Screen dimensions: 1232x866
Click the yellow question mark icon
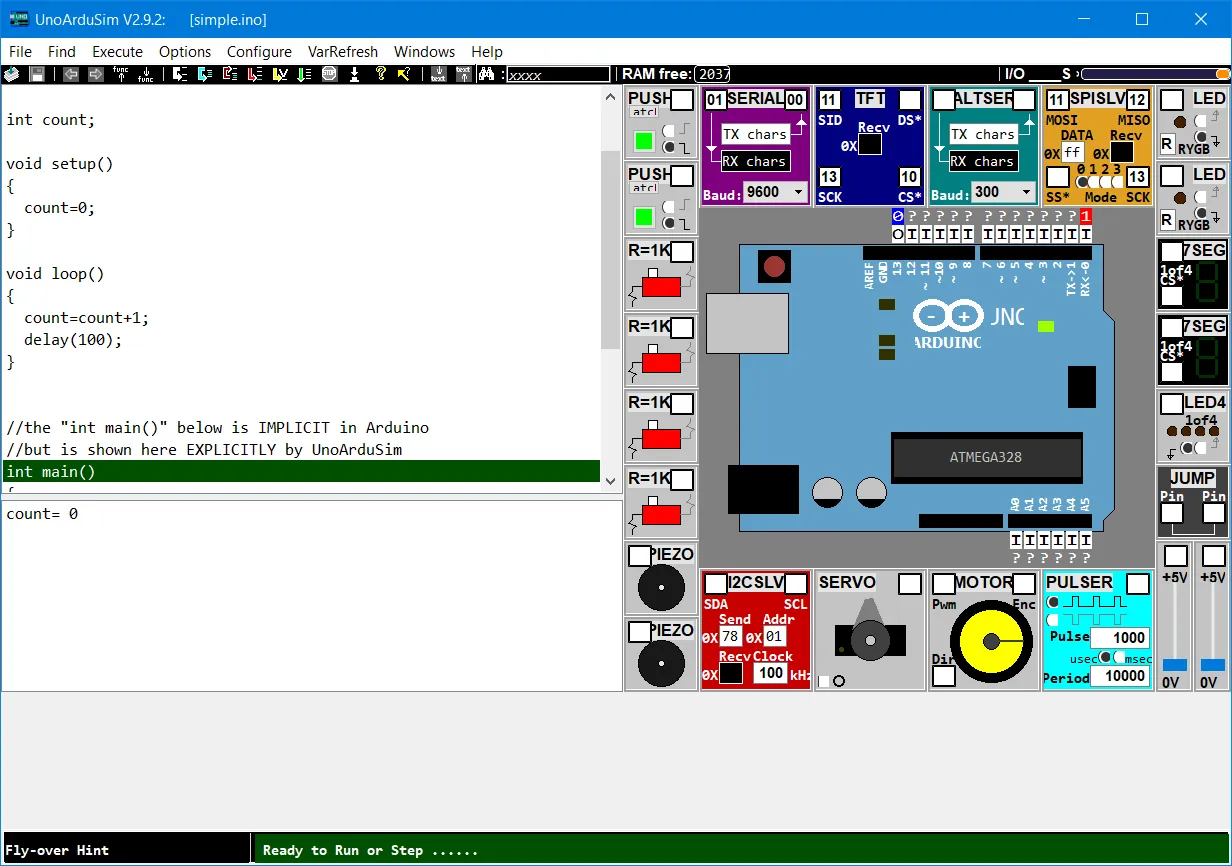click(380, 74)
